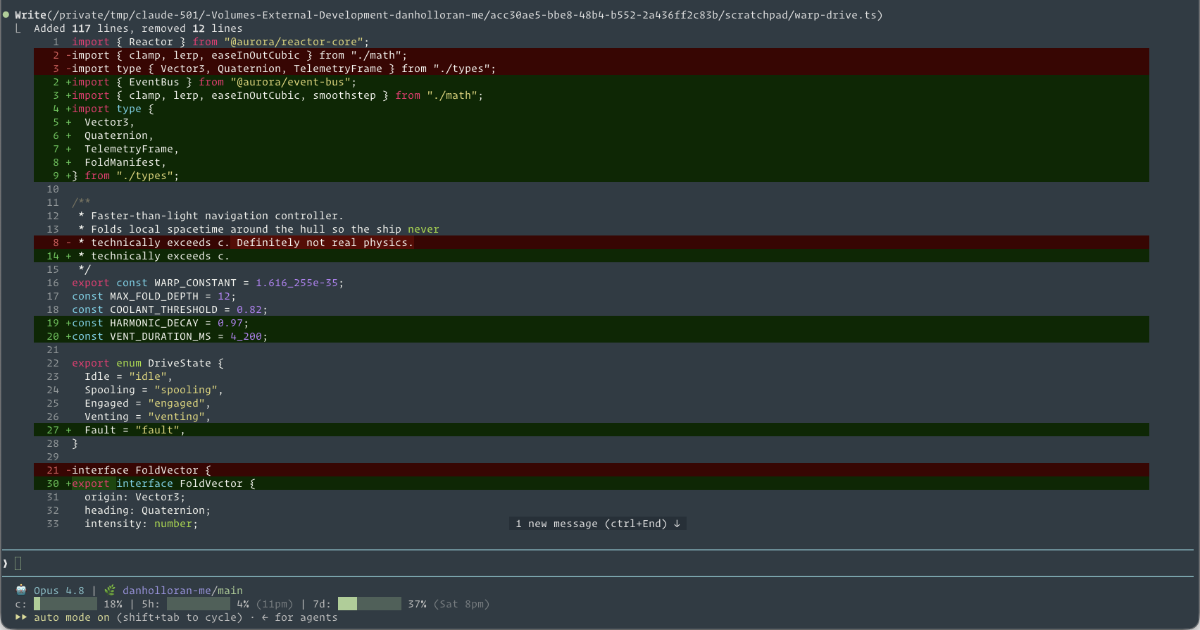Click the green bullet before Write
Viewport: 1200px width, 630px height.
point(5,15)
